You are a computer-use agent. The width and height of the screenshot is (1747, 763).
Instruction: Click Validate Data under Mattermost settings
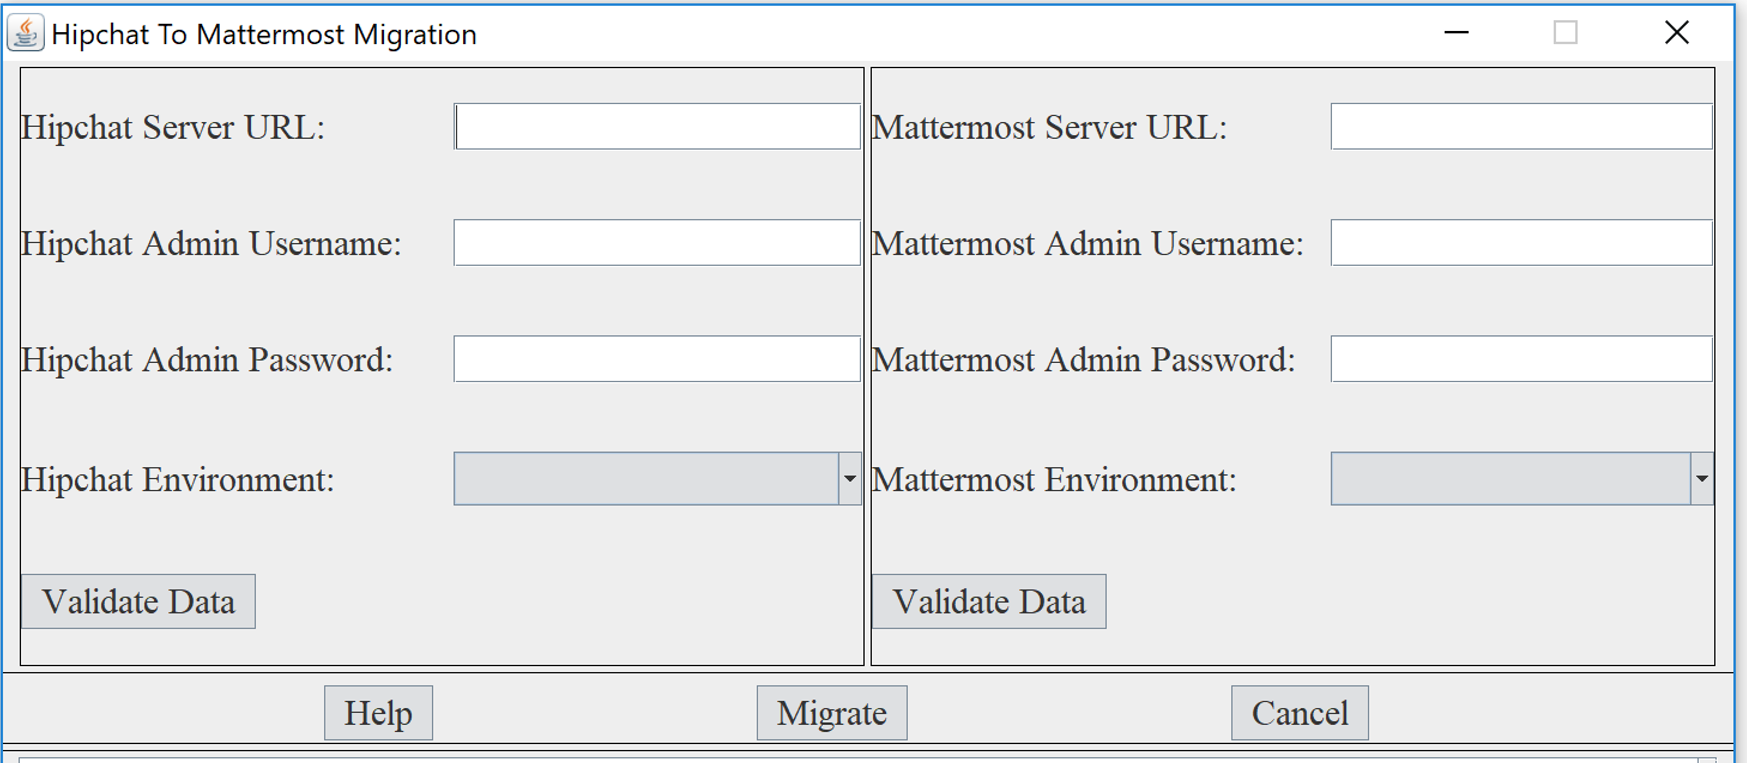coord(989,601)
